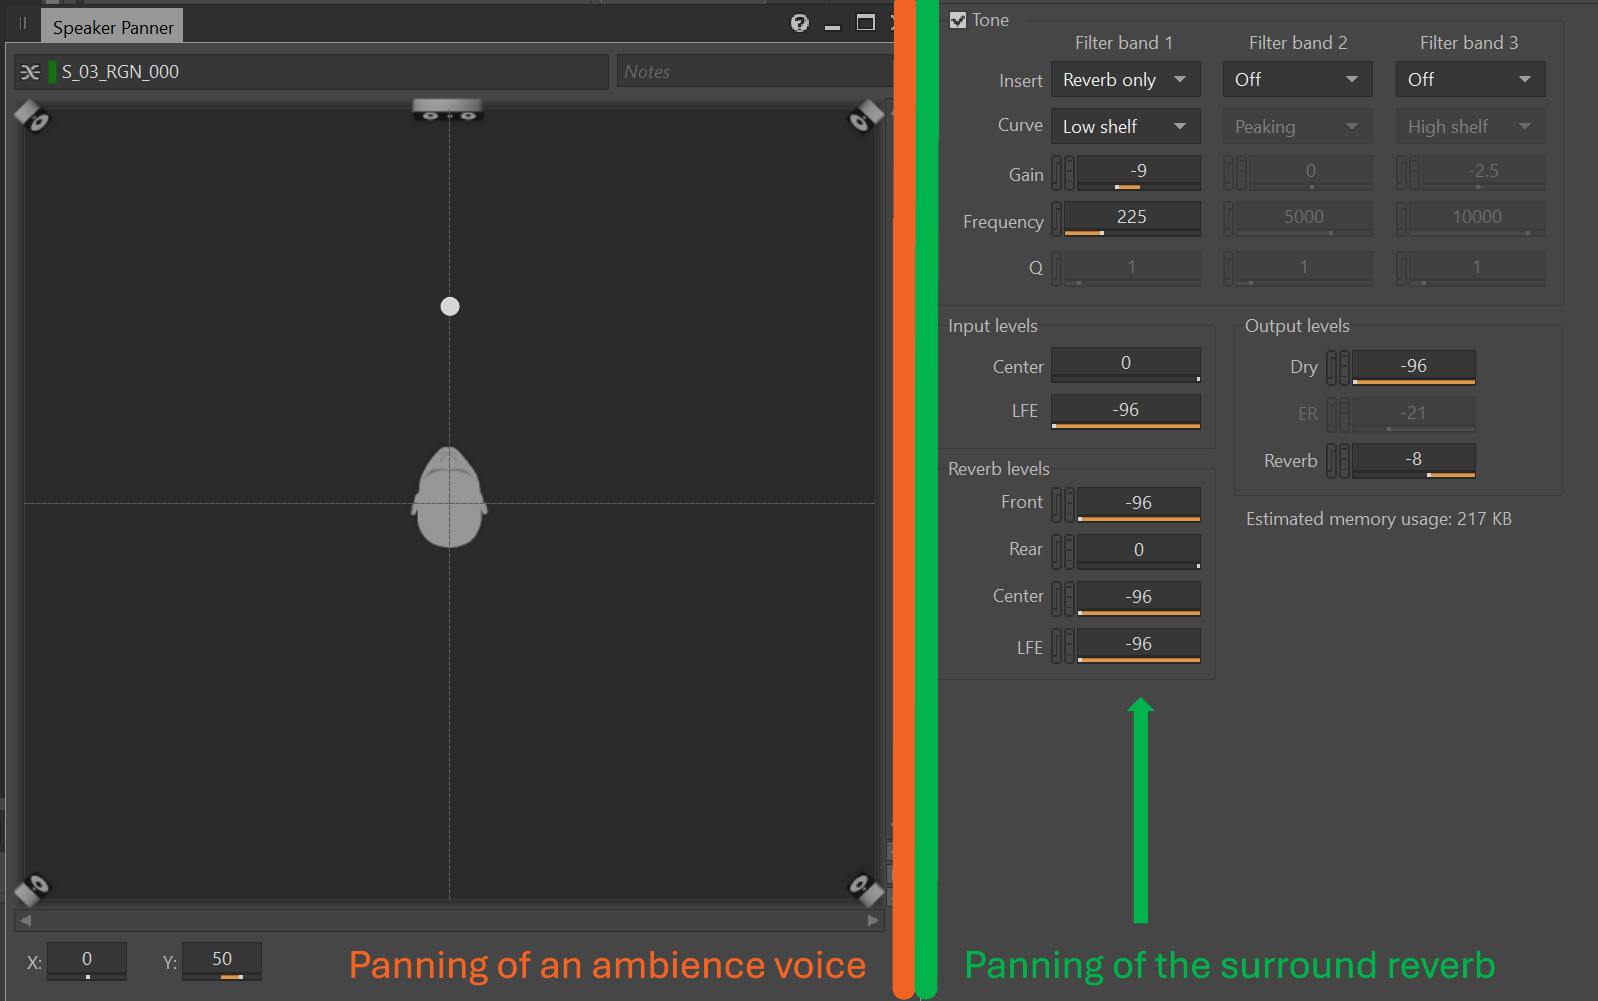Click the rear-left speaker icon
This screenshot has height=1001, width=1598.
32,888
